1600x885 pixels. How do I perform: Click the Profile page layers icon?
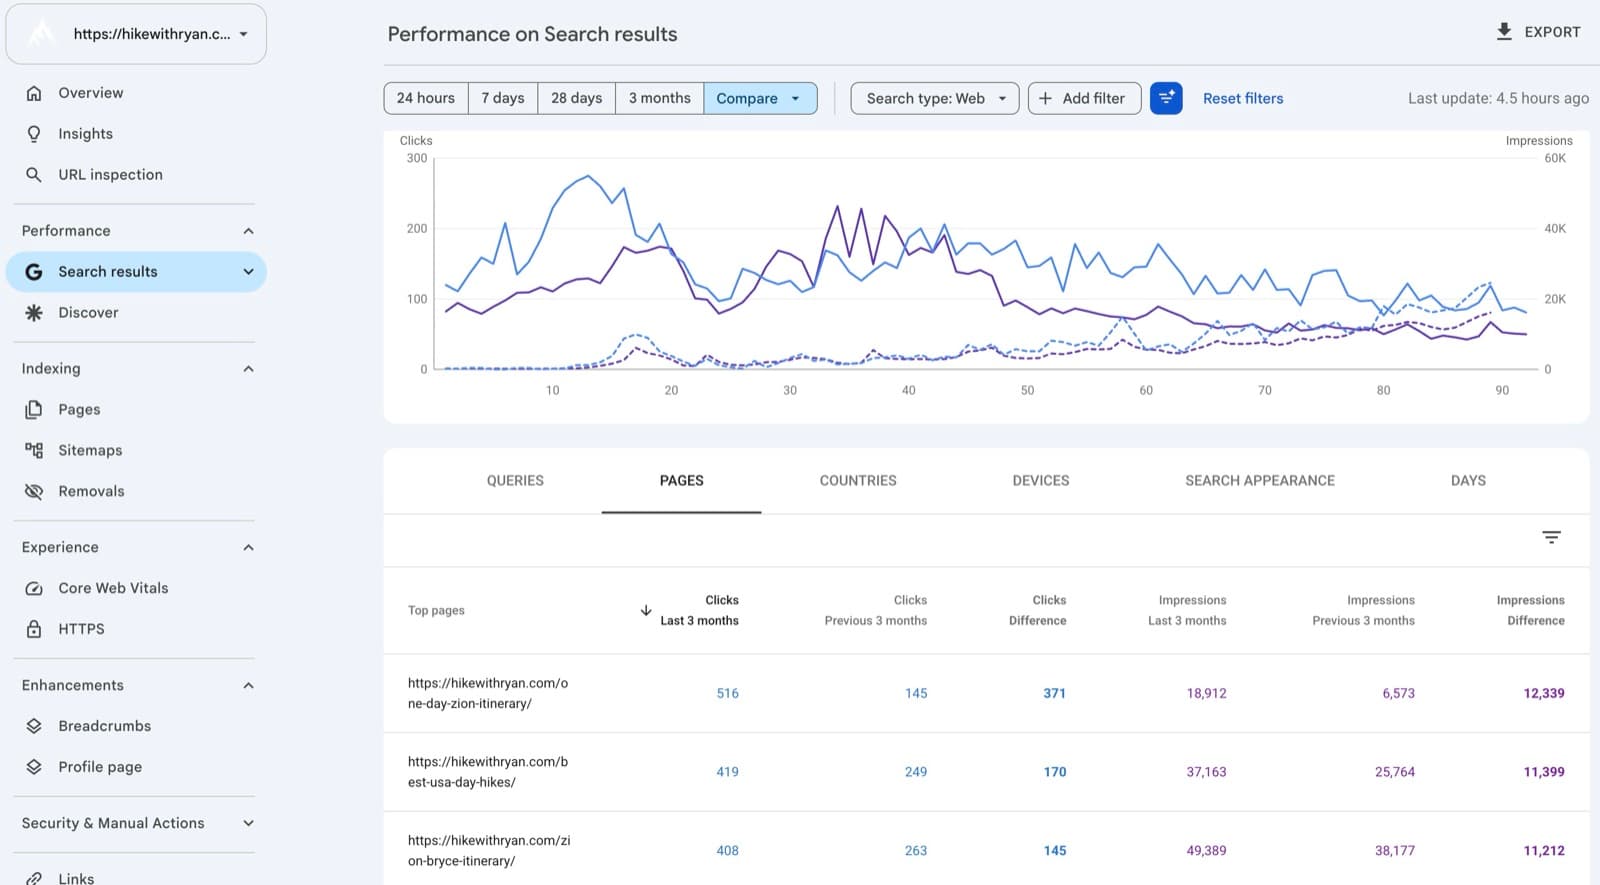coord(34,767)
